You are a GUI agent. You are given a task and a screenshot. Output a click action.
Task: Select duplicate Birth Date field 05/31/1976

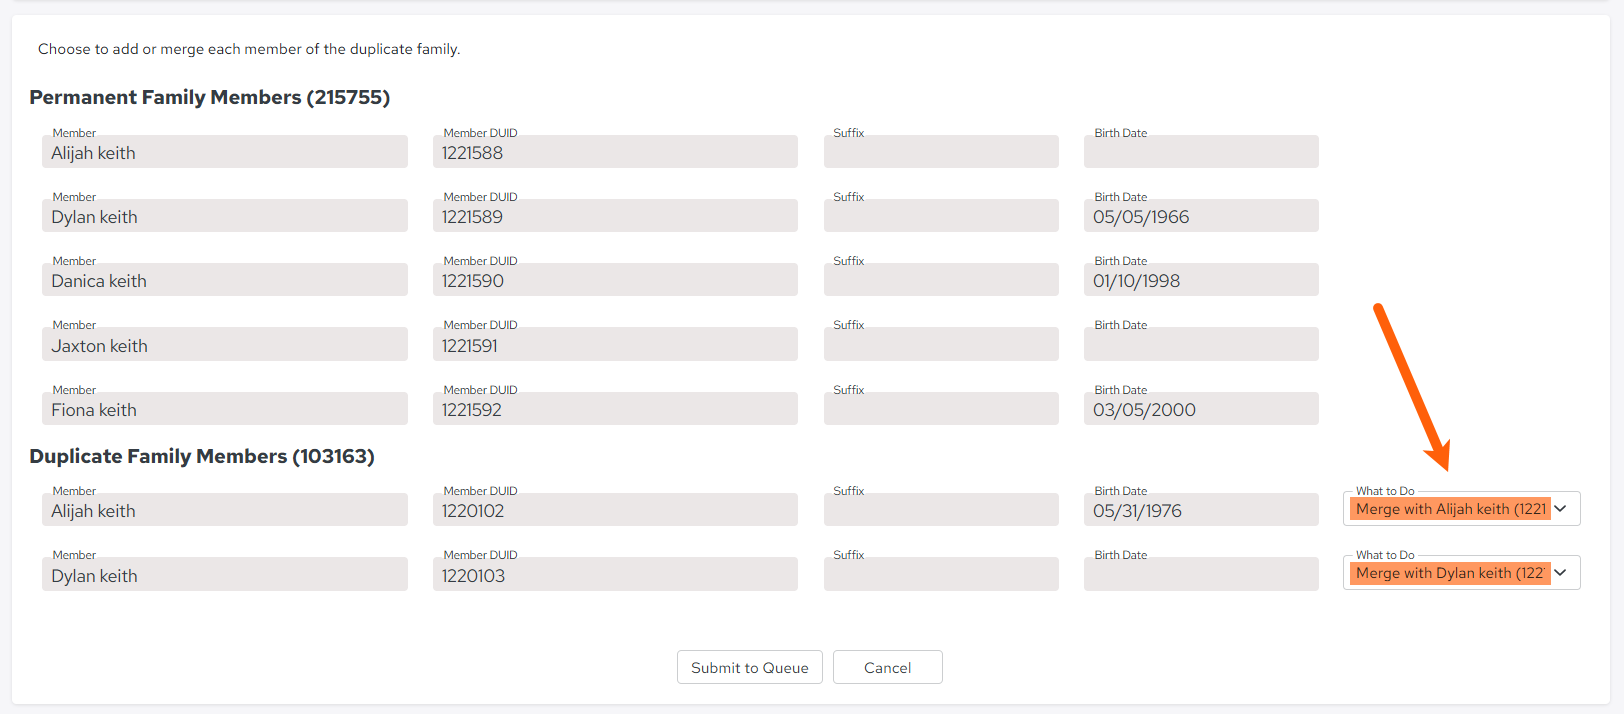pos(1201,510)
